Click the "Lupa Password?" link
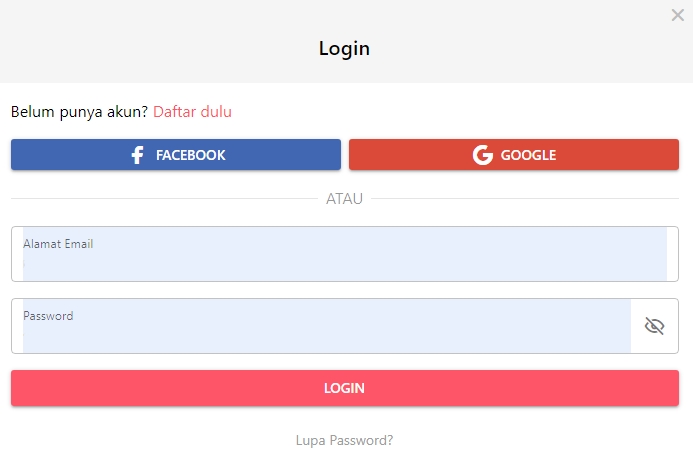This screenshot has width=693, height=467. pyautogui.click(x=345, y=440)
